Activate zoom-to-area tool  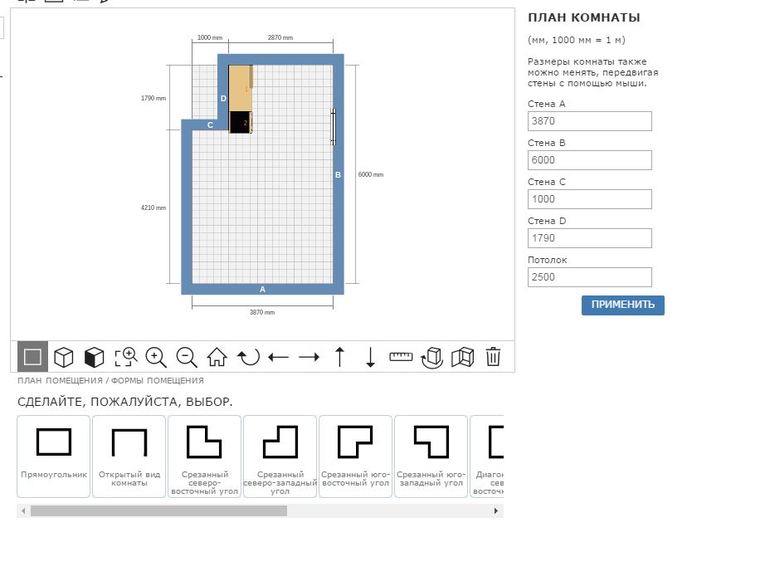(x=125, y=357)
